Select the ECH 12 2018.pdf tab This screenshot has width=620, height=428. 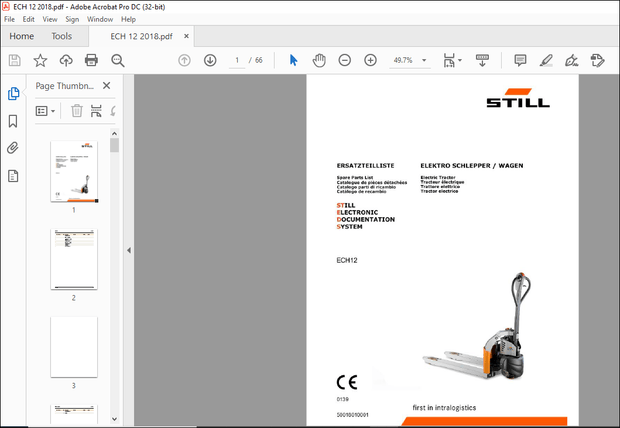(141, 36)
